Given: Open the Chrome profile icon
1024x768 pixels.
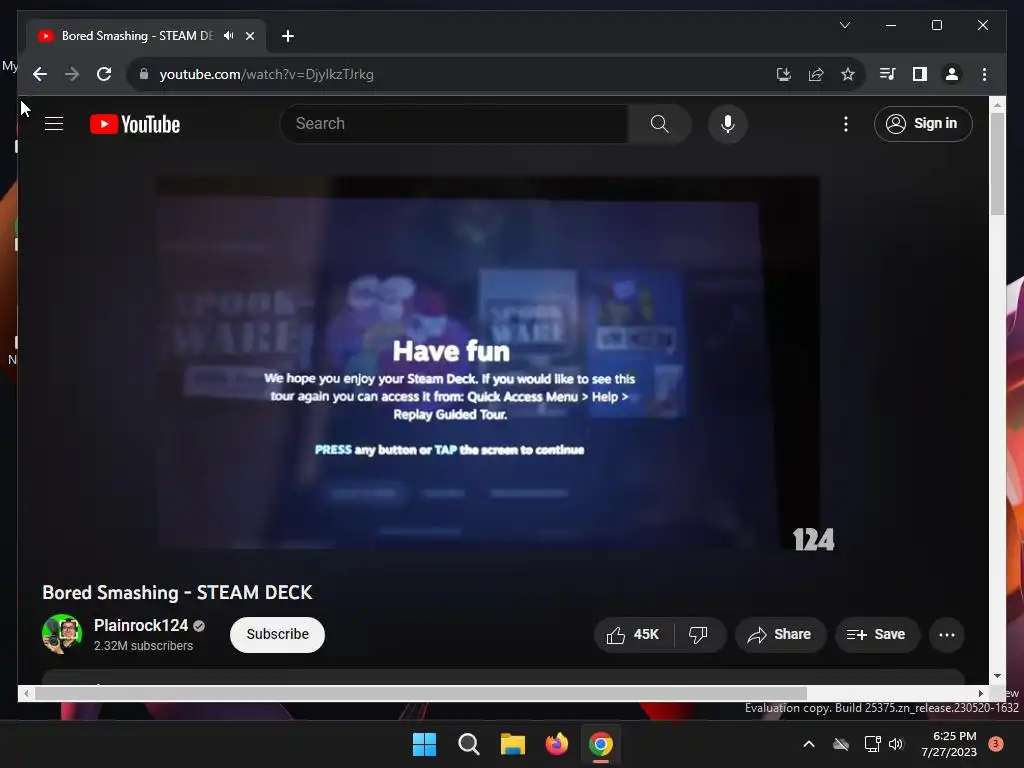Looking at the screenshot, I should [x=952, y=74].
